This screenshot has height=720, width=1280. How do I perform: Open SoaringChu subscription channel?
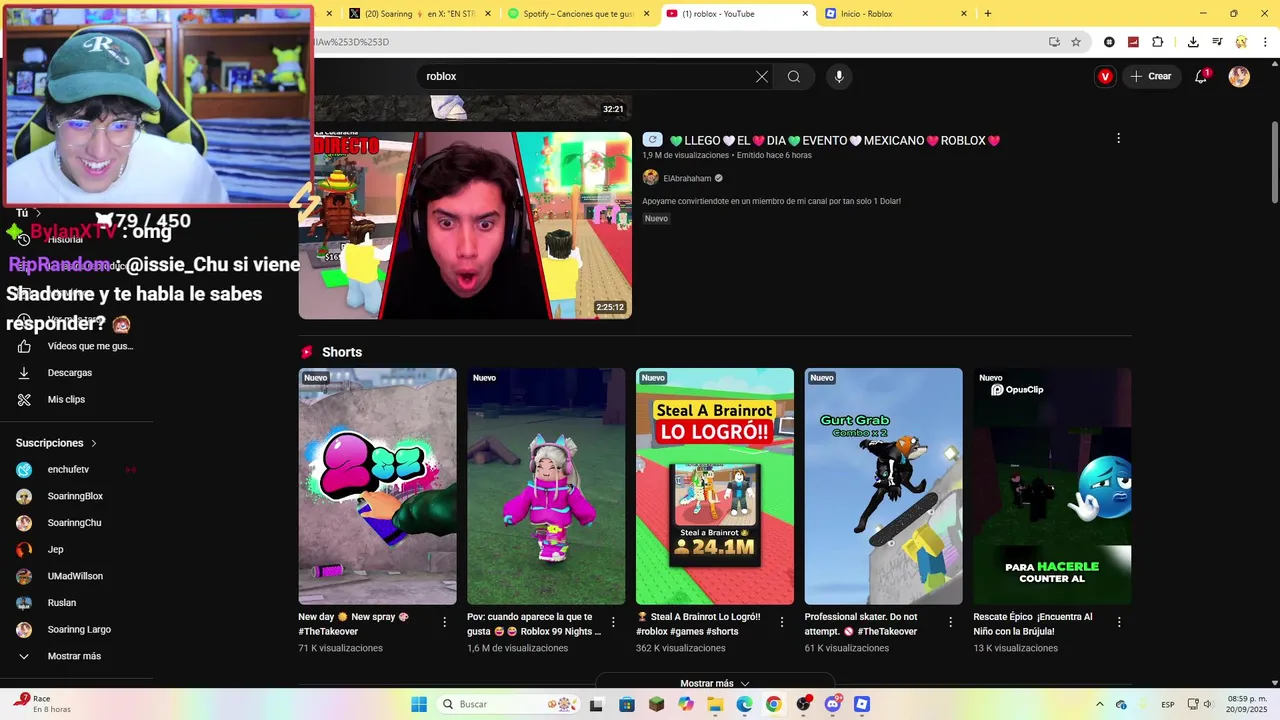76,523
